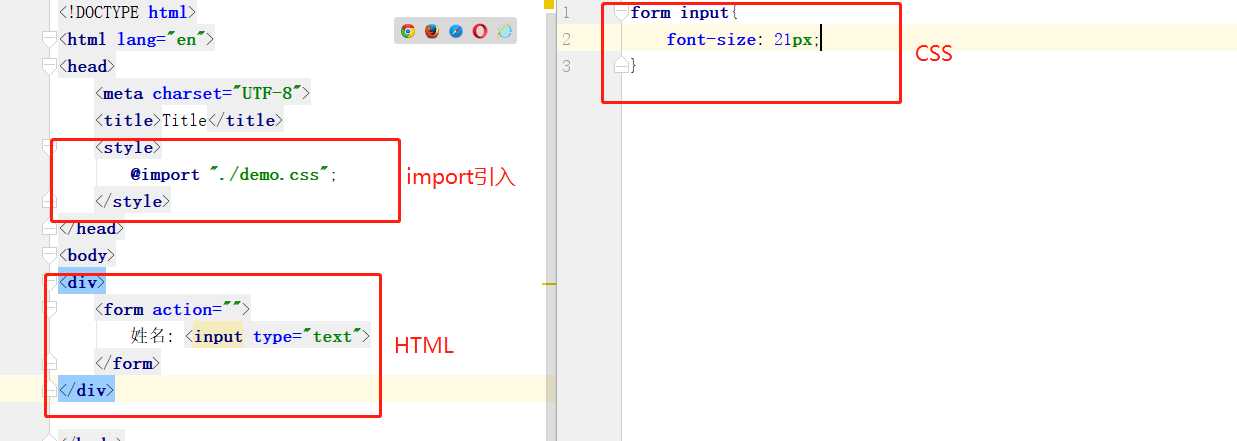This screenshot has width=1237, height=441.
Task: Click the word Title inside title tag
Action: tap(185, 121)
